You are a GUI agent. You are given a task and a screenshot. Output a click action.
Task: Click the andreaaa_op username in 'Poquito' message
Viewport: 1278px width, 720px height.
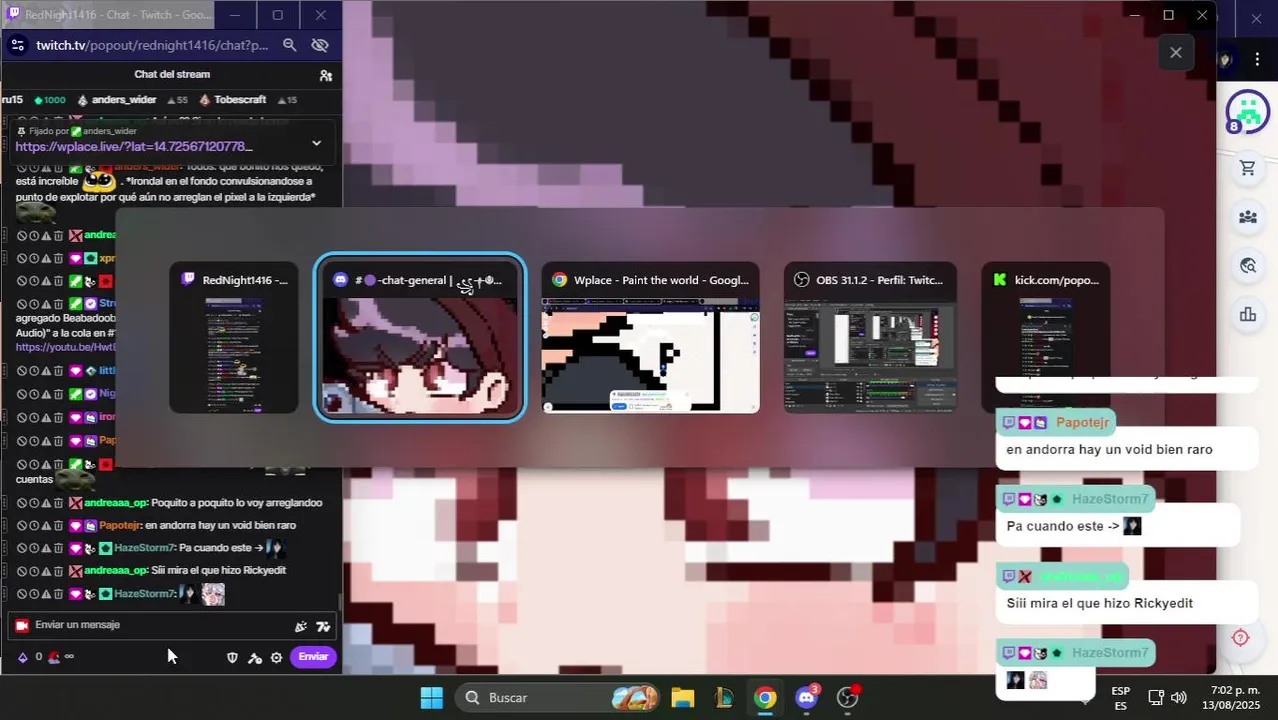pos(116,503)
